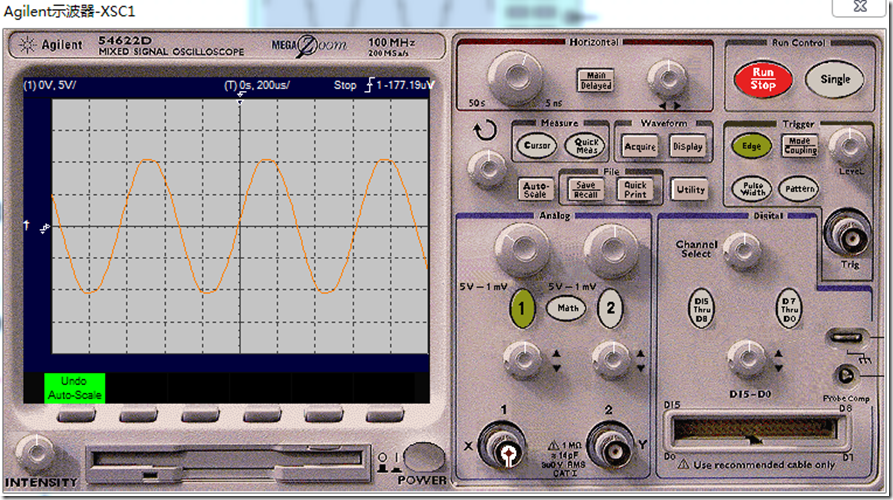Select the Pulse Width trigger
The width and height of the screenshot is (893, 500).
click(x=752, y=189)
